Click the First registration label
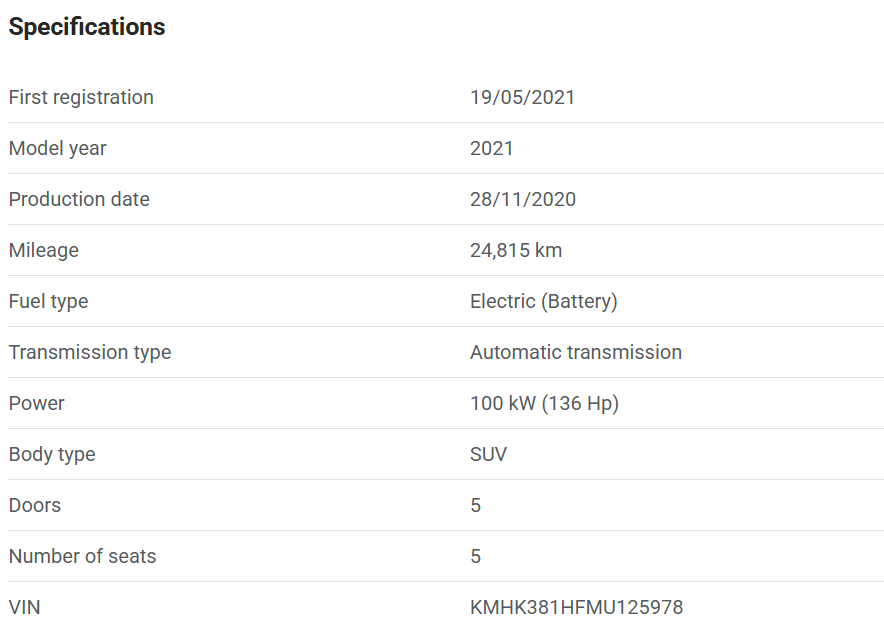Image resolution: width=884 pixels, height=626 pixels. pos(81,97)
